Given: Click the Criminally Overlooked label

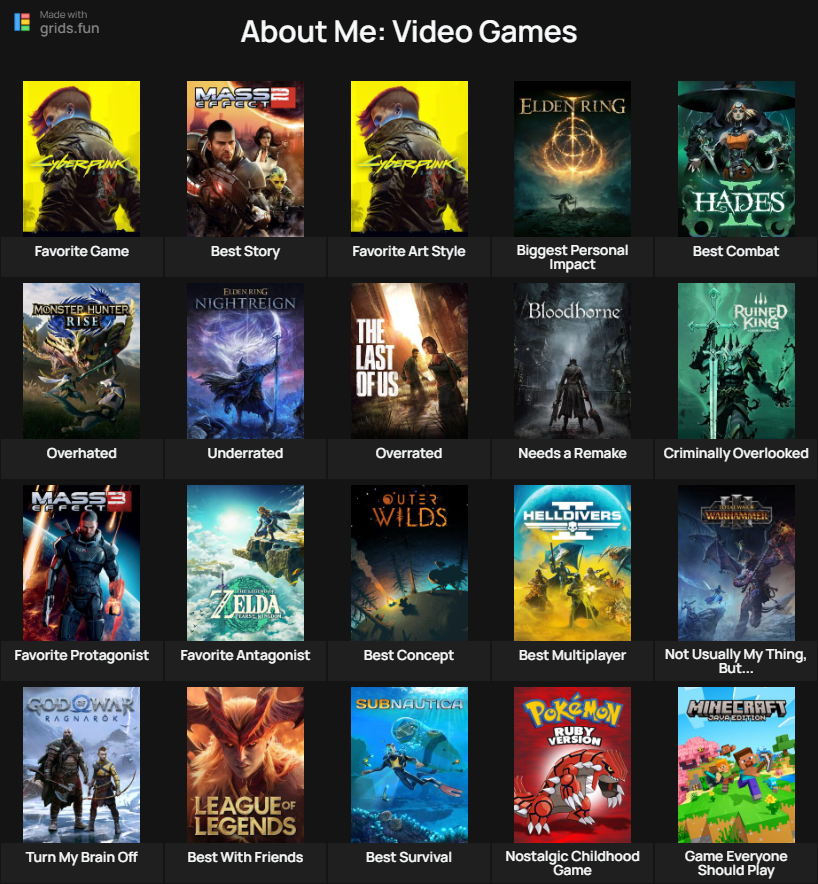Looking at the screenshot, I should [736, 453].
